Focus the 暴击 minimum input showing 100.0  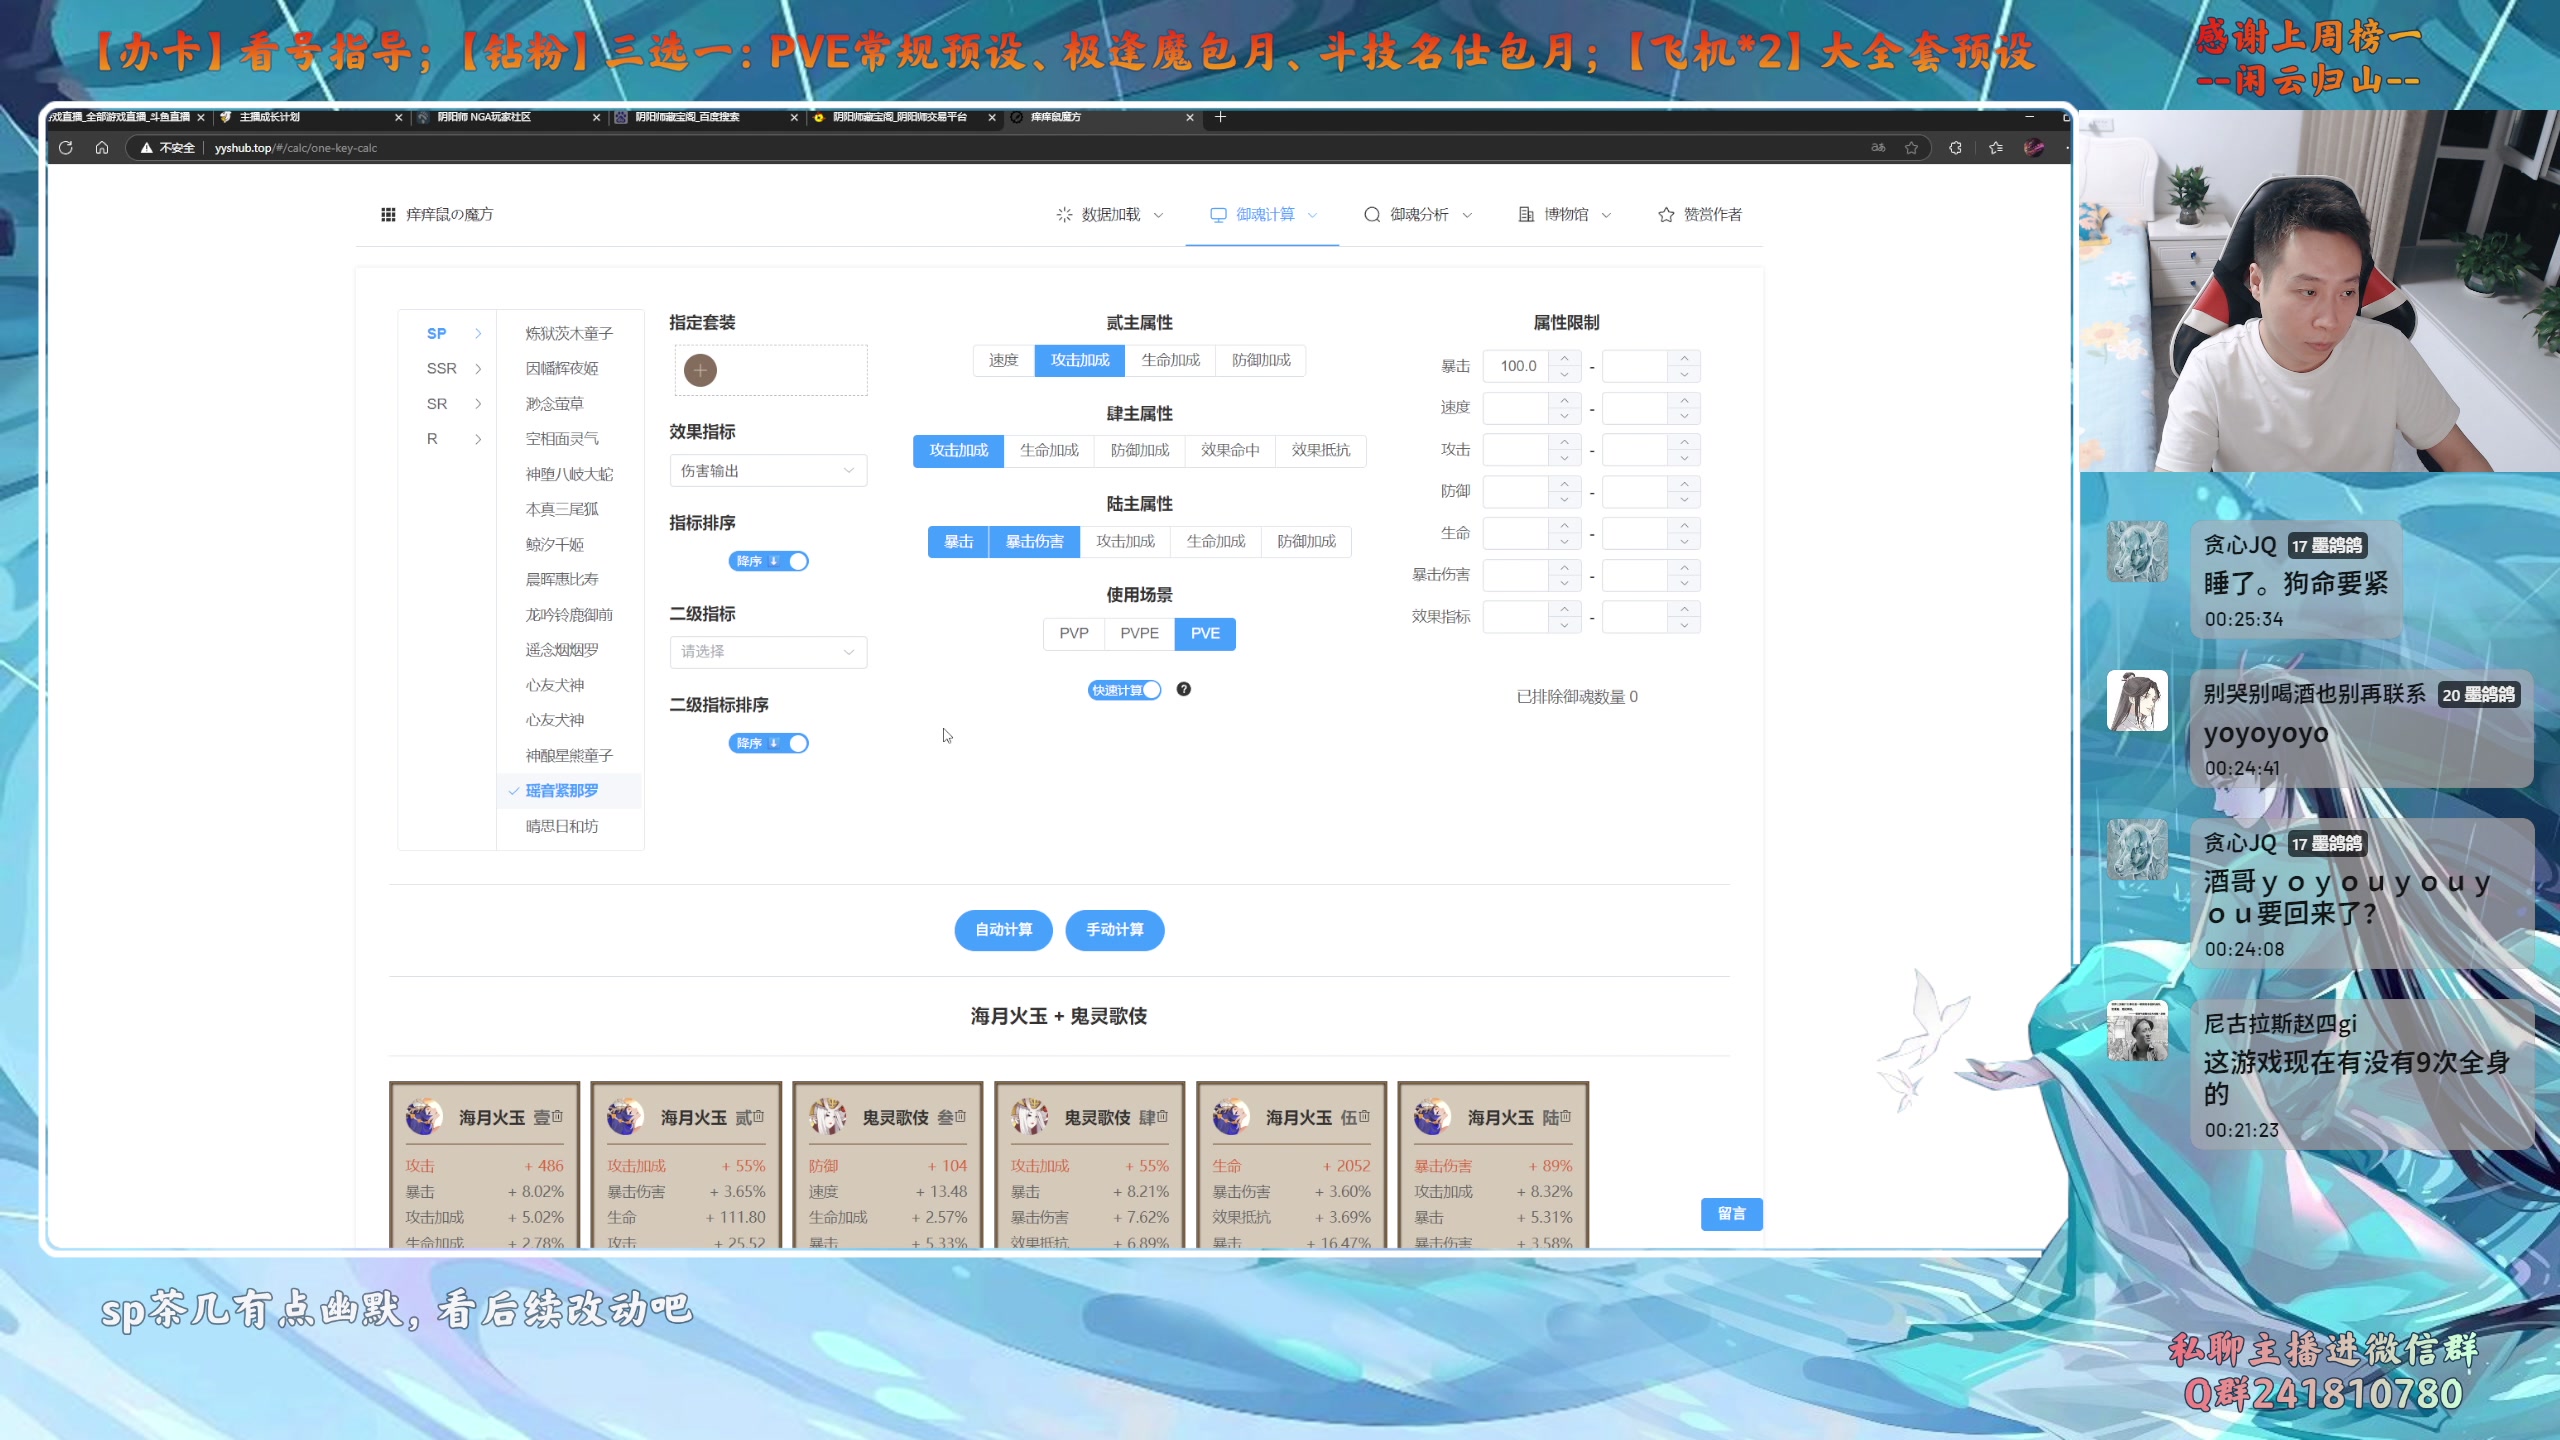coord(1517,366)
